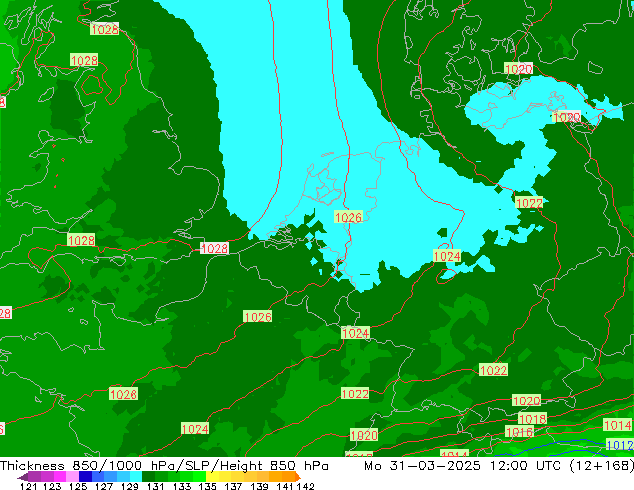The height and width of the screenshot is (490, 634).
Task: Click the '1018' label just above 1016
Action: [x=532, y=419]
